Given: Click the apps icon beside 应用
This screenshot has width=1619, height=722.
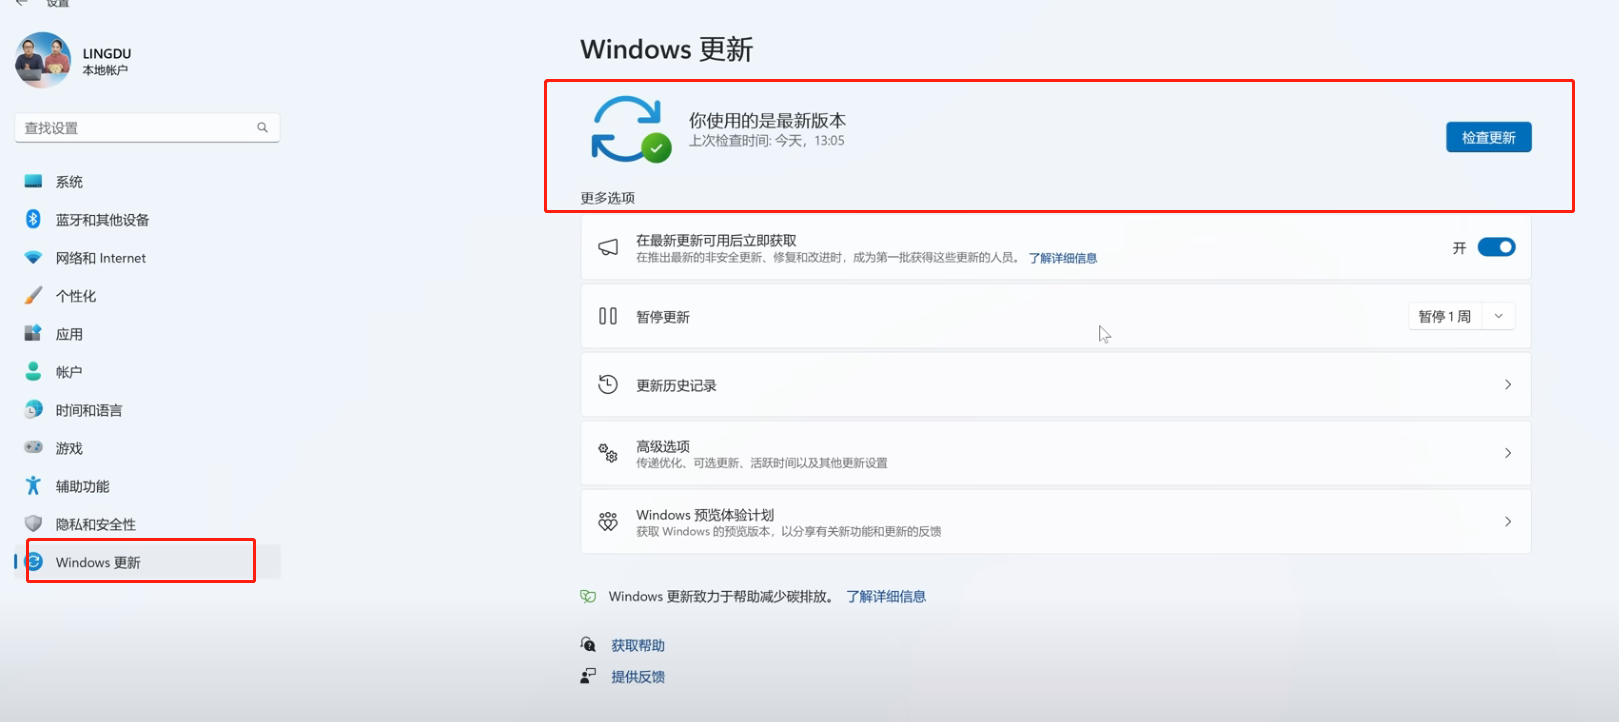Looking at the screenshot, I should (33, 333).
